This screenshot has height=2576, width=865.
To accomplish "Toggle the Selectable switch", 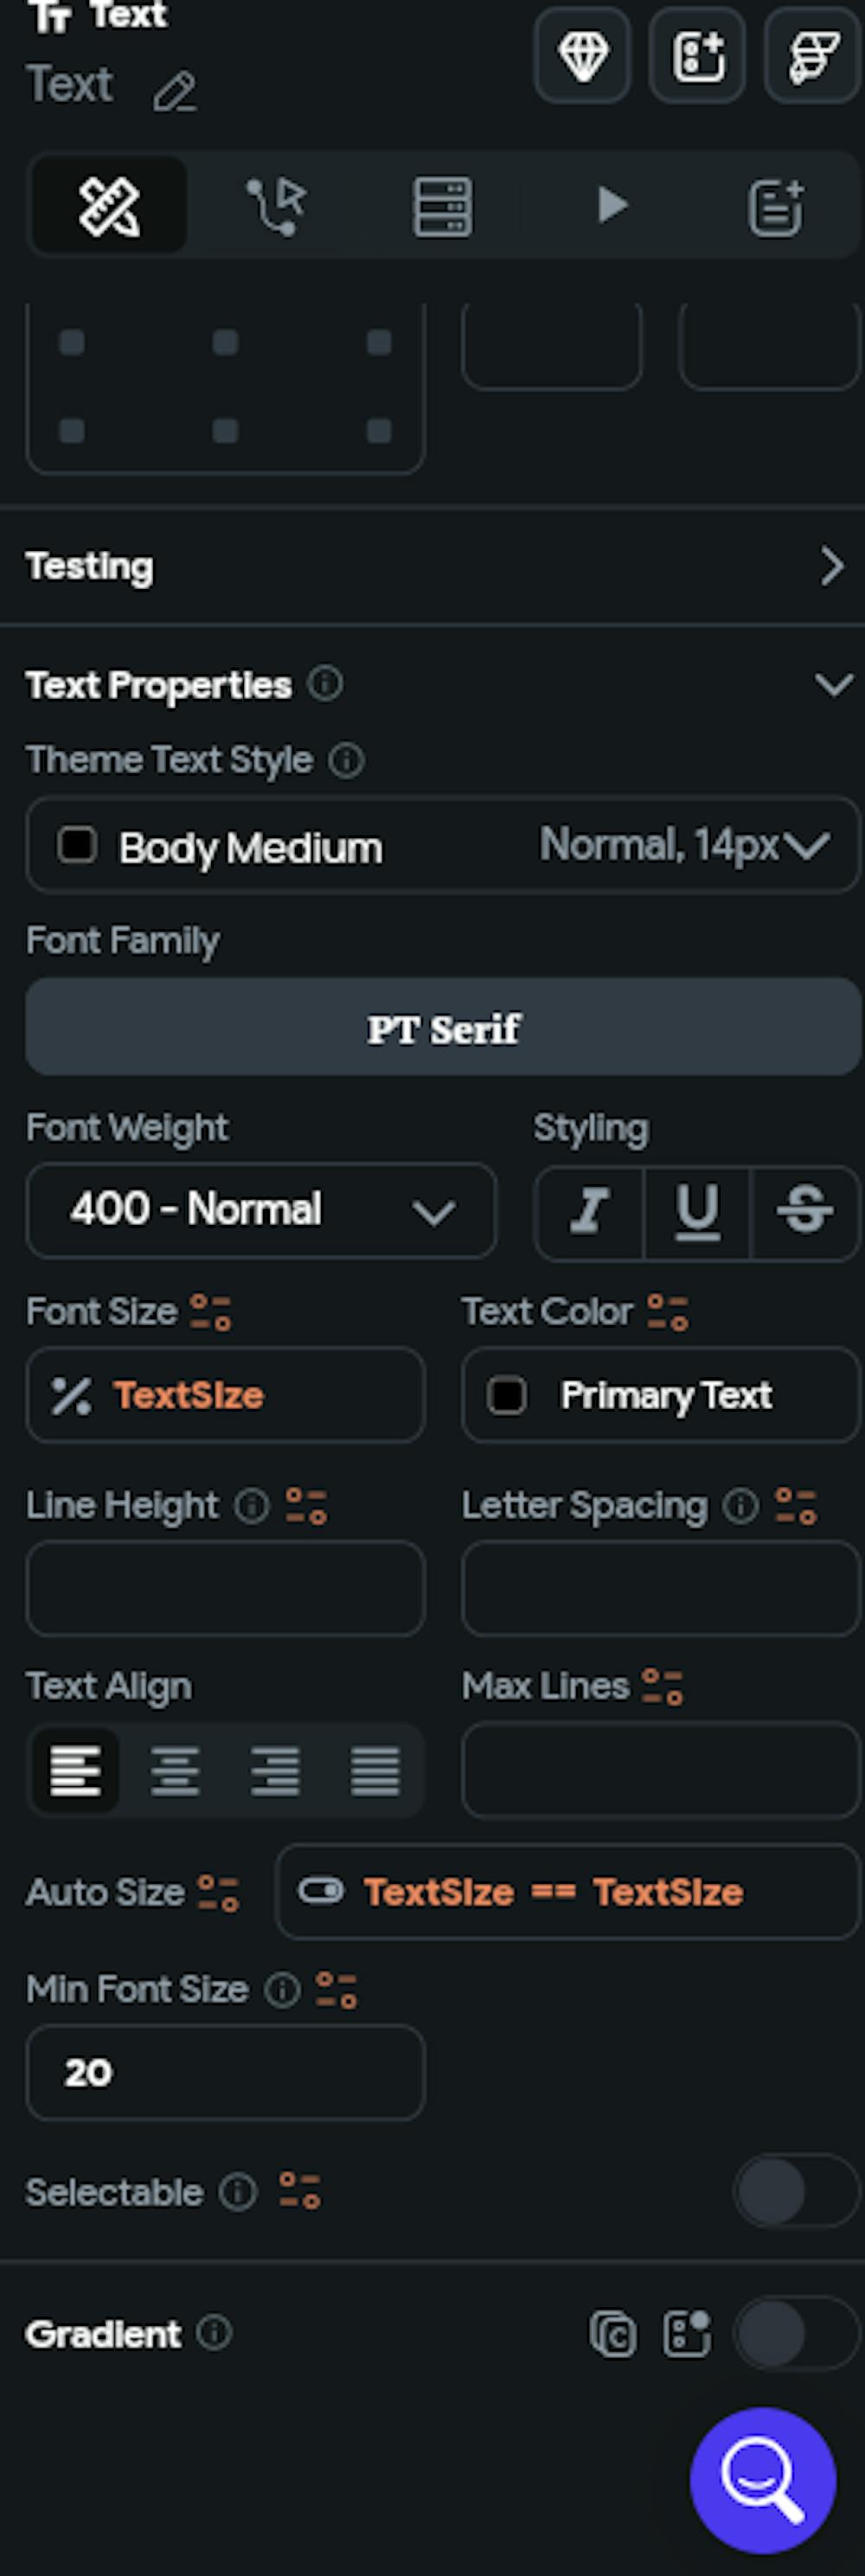I will point(796,2191).
